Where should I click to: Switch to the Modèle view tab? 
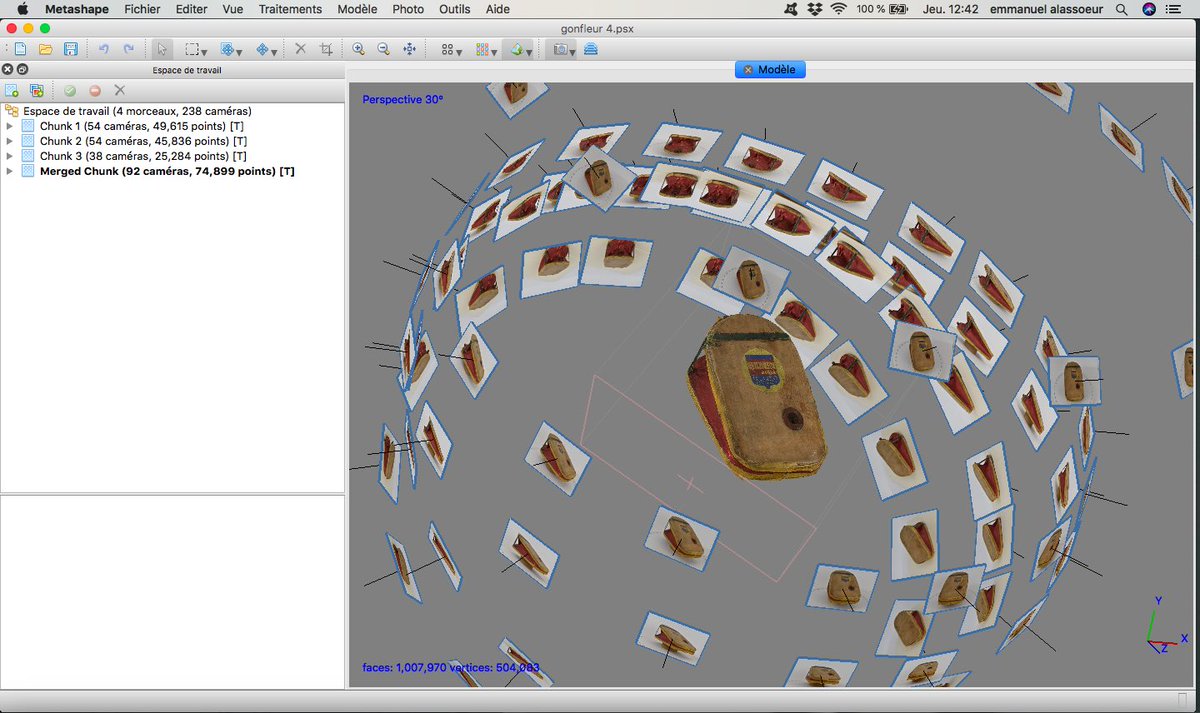(770, 70)
